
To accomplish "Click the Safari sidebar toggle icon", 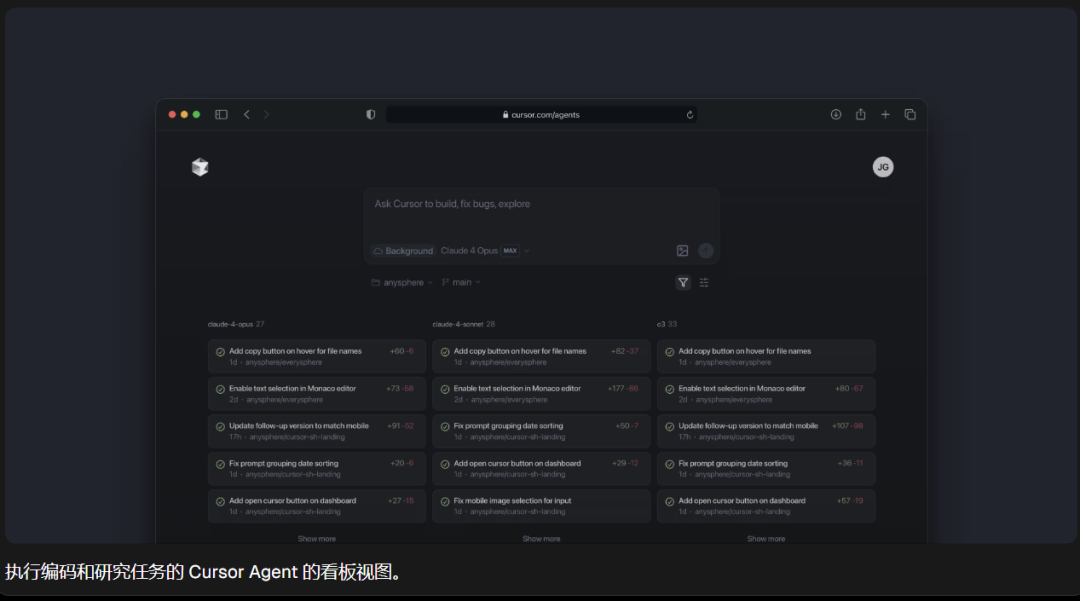I will click(221, 114).
